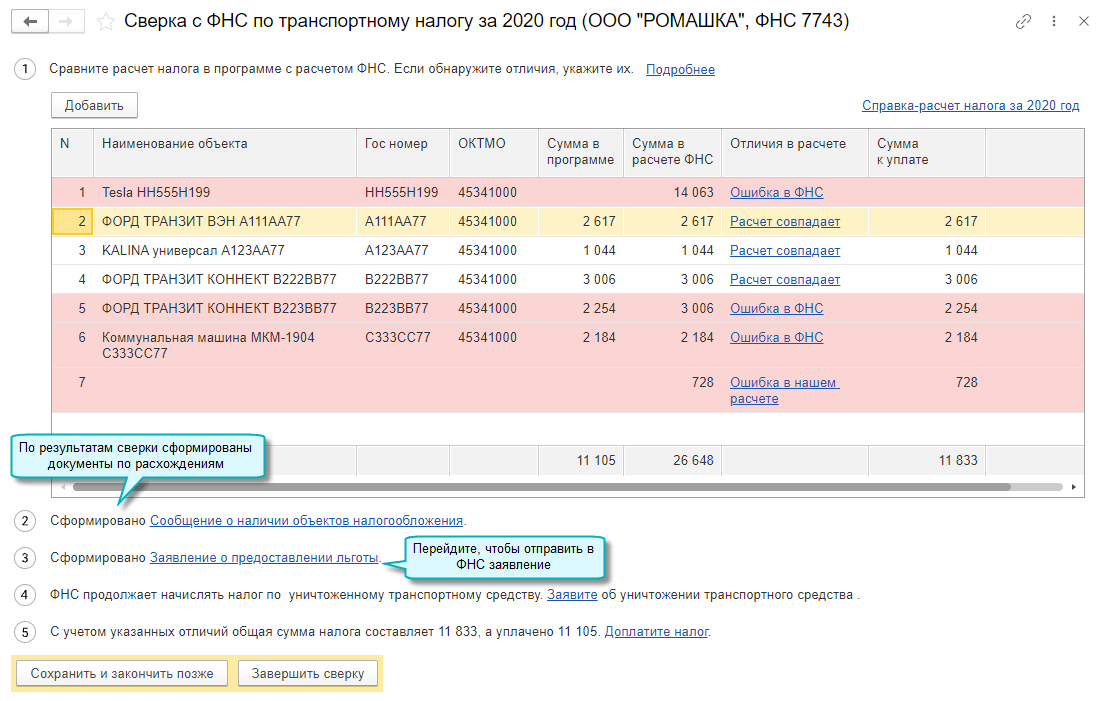
Task: Open Ошибка в ФНС for КОННЕКТ B223BB77
Action: coord(777,308)
